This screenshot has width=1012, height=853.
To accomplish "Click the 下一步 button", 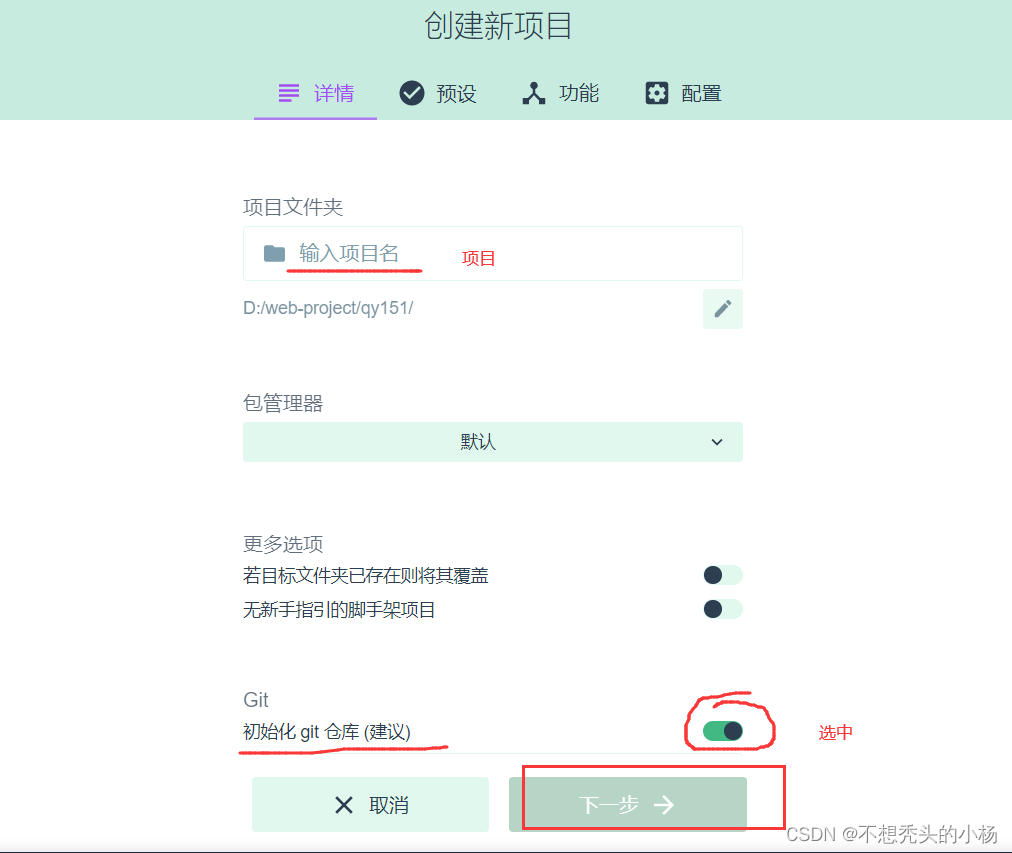I will [628, 805].
